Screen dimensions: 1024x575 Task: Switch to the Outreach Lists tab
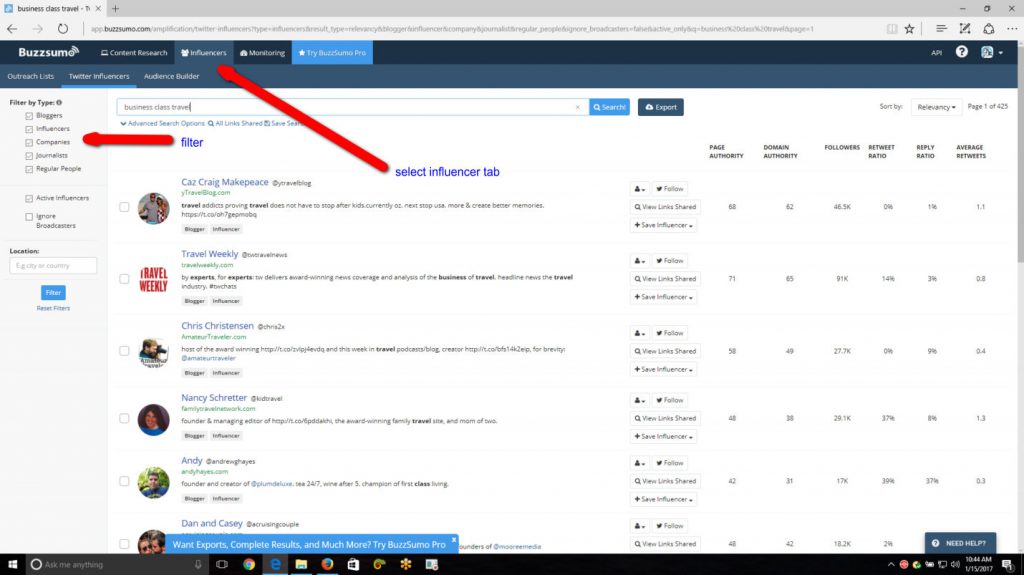point(31,76)
